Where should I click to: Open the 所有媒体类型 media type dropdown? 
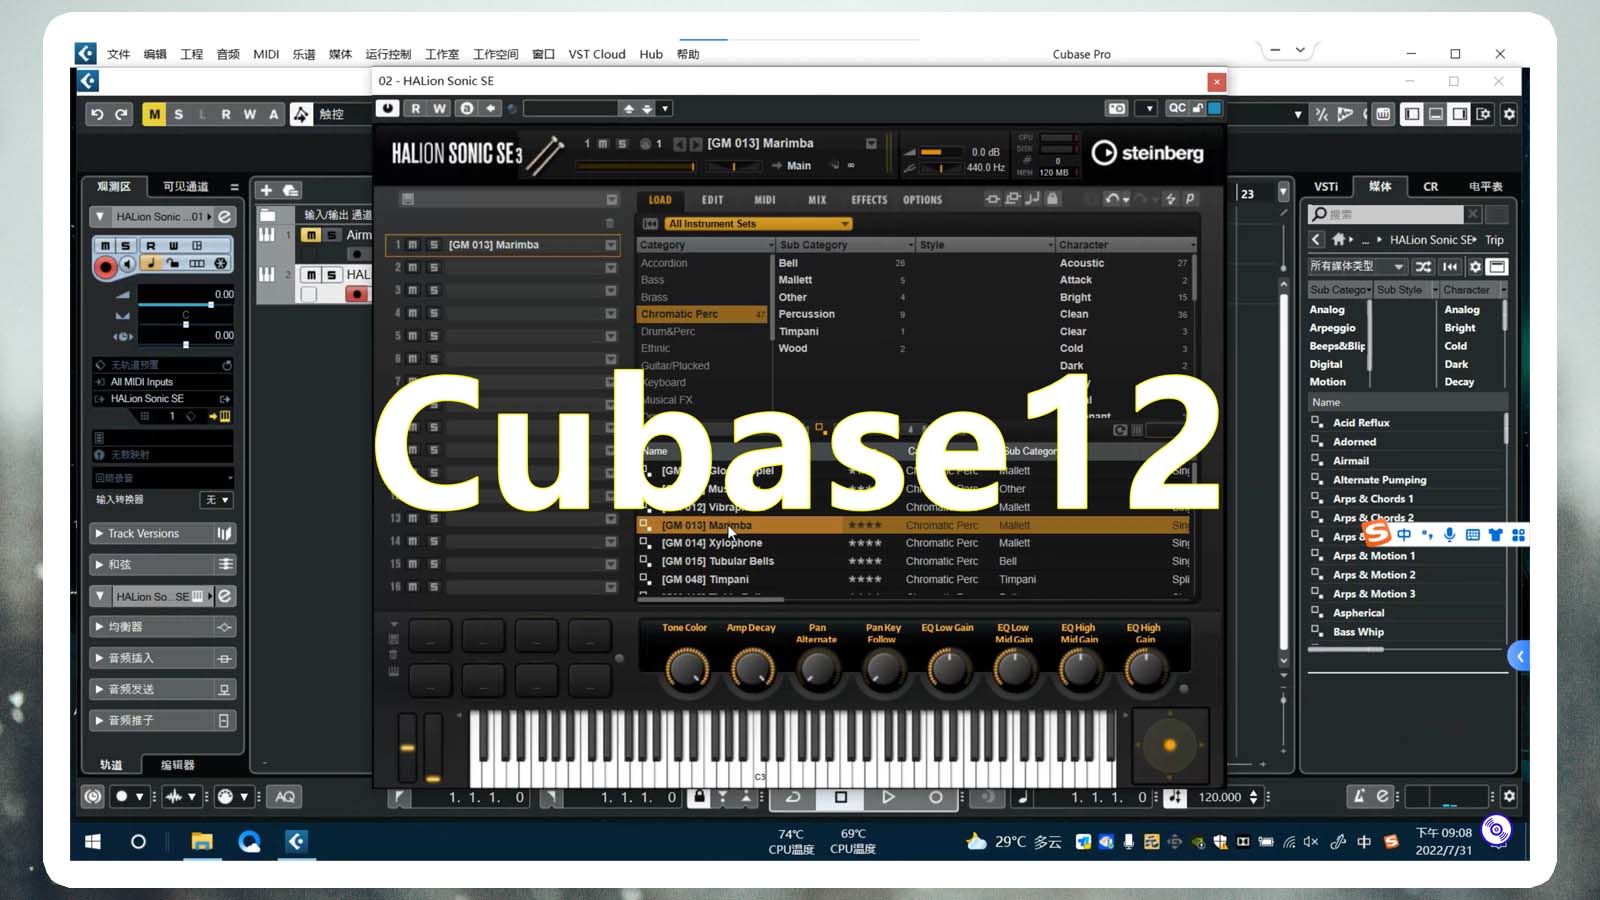coord(1356,266)
